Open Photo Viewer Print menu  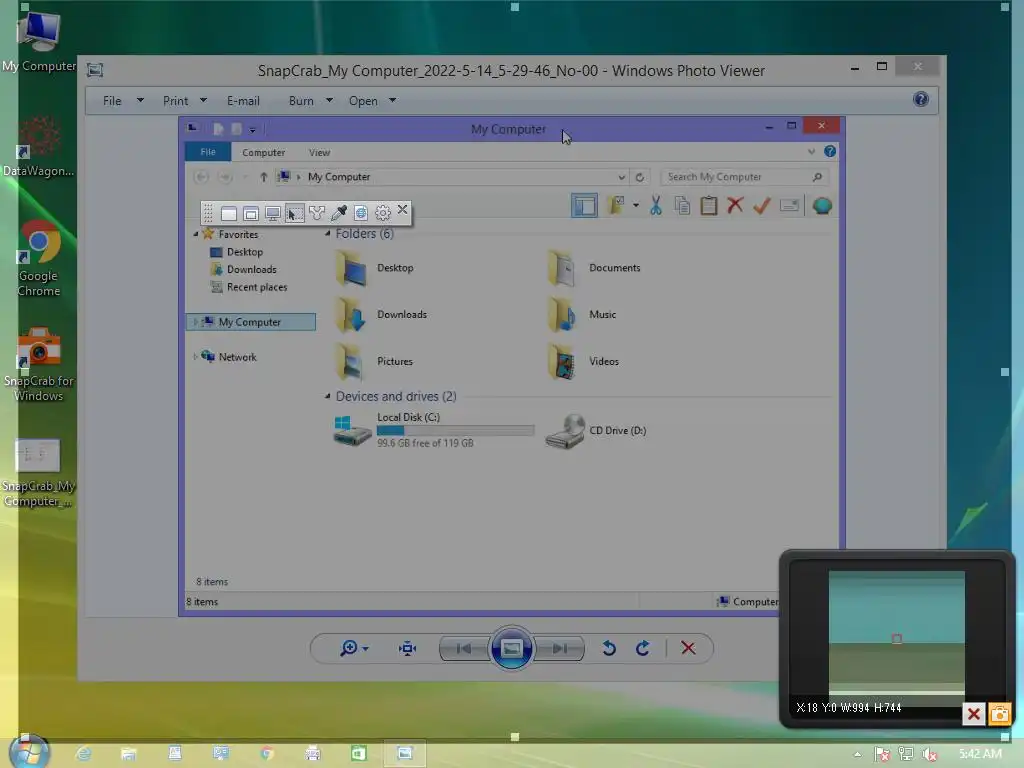pos(175,101)
